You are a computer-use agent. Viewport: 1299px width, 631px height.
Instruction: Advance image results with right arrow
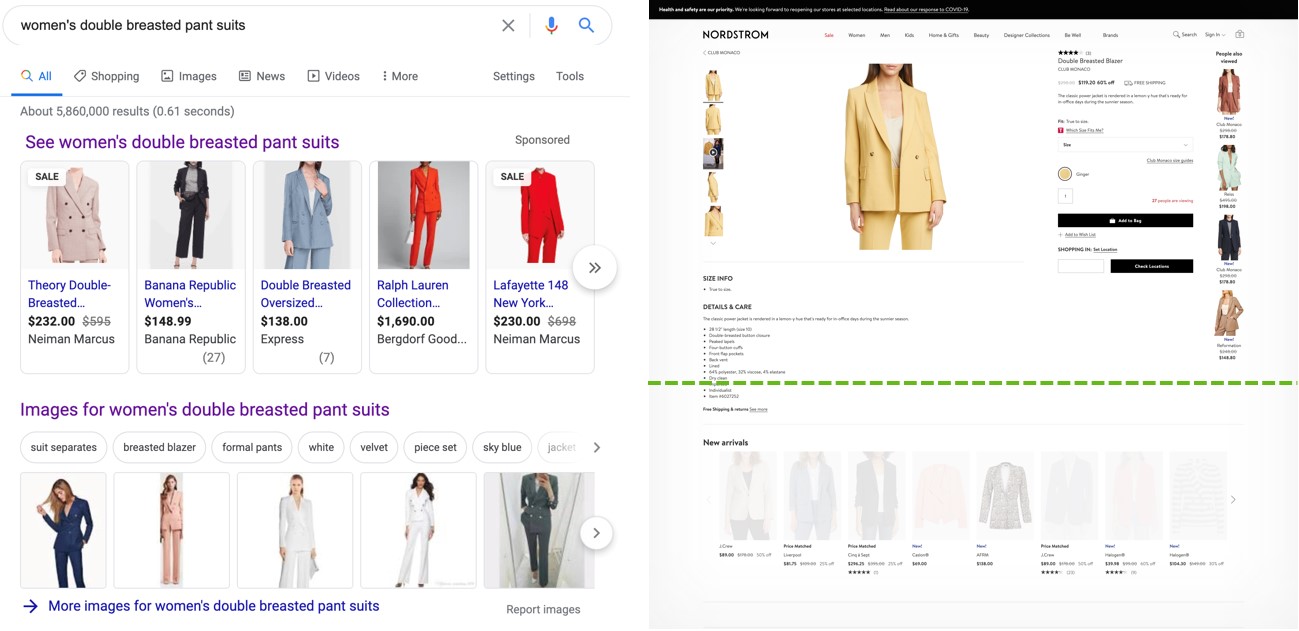[596, 533]
